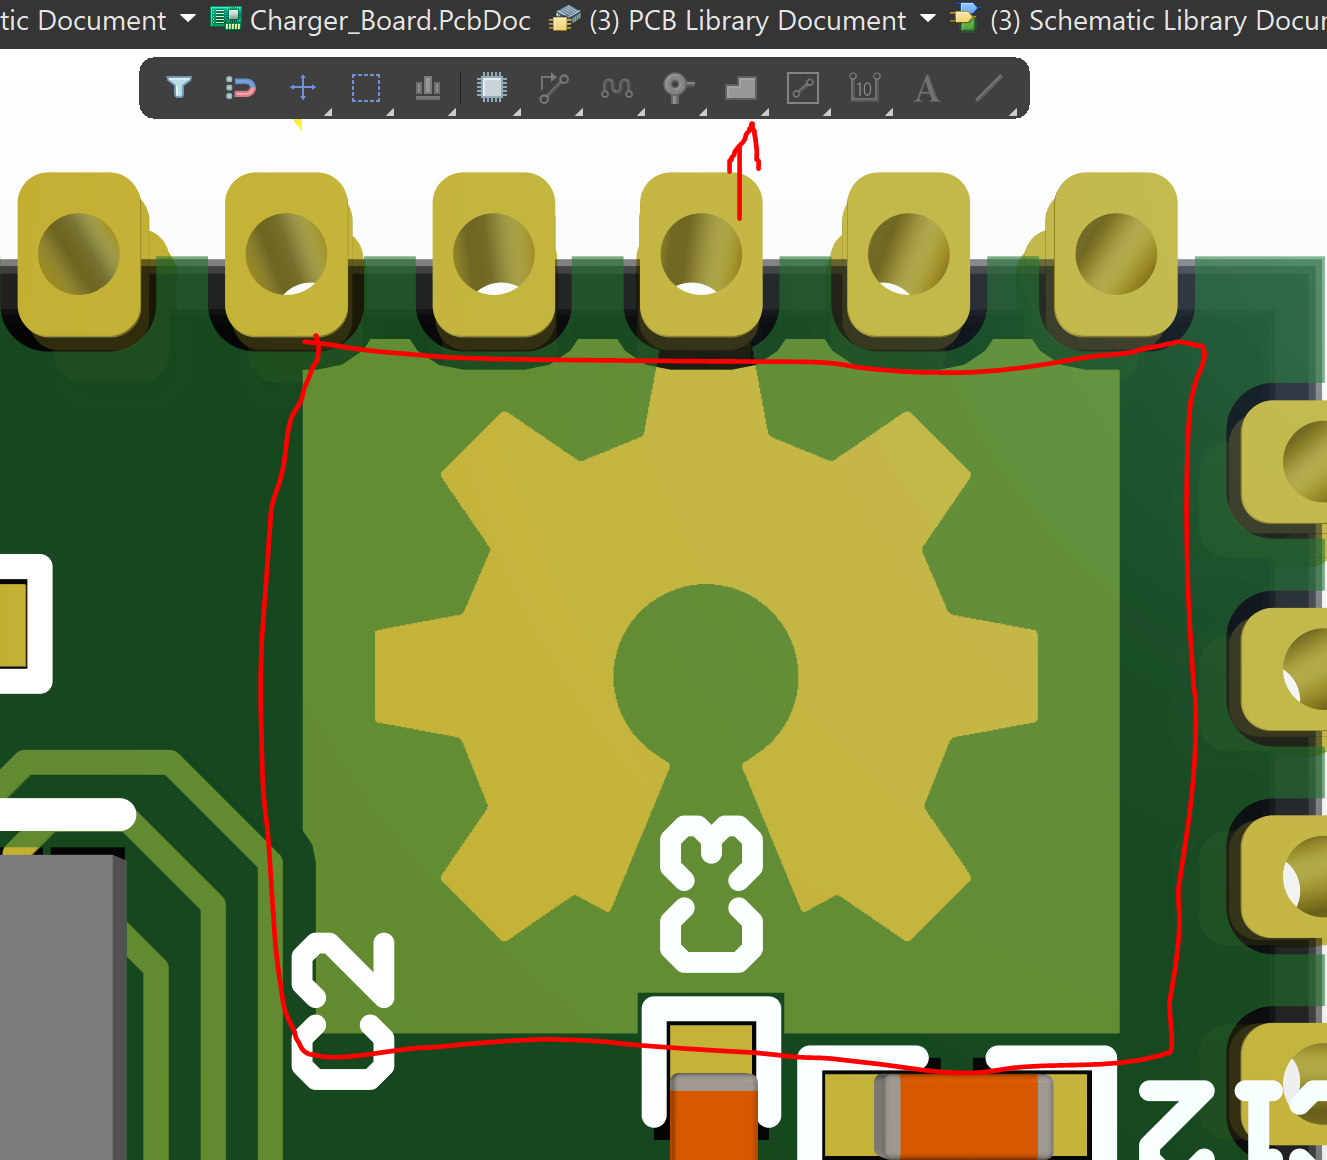
Task: Open the Selection Filter tool
Action: click(179, 88)
